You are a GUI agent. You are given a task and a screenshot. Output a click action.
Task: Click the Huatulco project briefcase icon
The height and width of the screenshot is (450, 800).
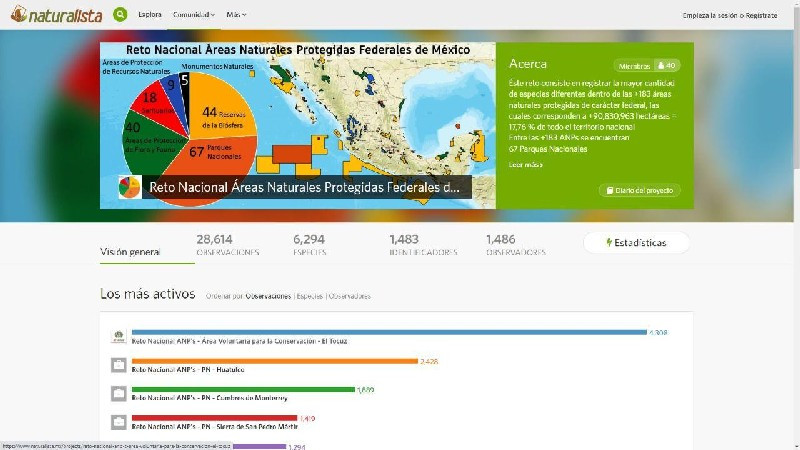coord(118,365)
